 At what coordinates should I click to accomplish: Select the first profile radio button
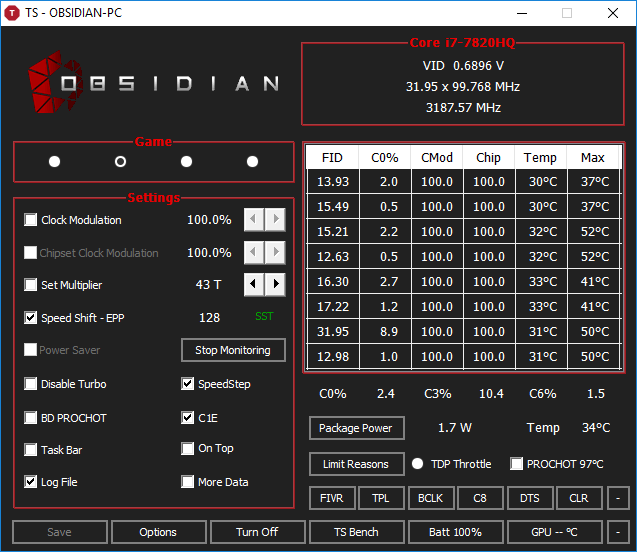(54, 161)
